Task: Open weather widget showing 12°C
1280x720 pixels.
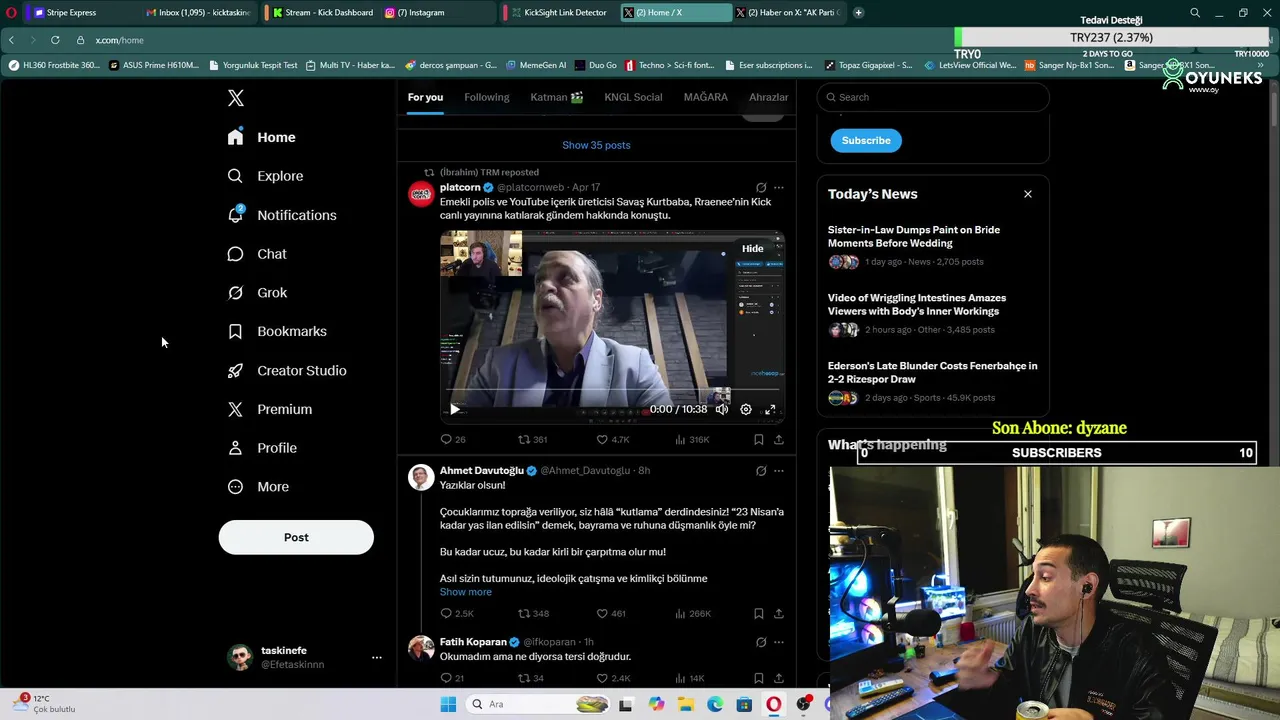Action: point(45,704)
